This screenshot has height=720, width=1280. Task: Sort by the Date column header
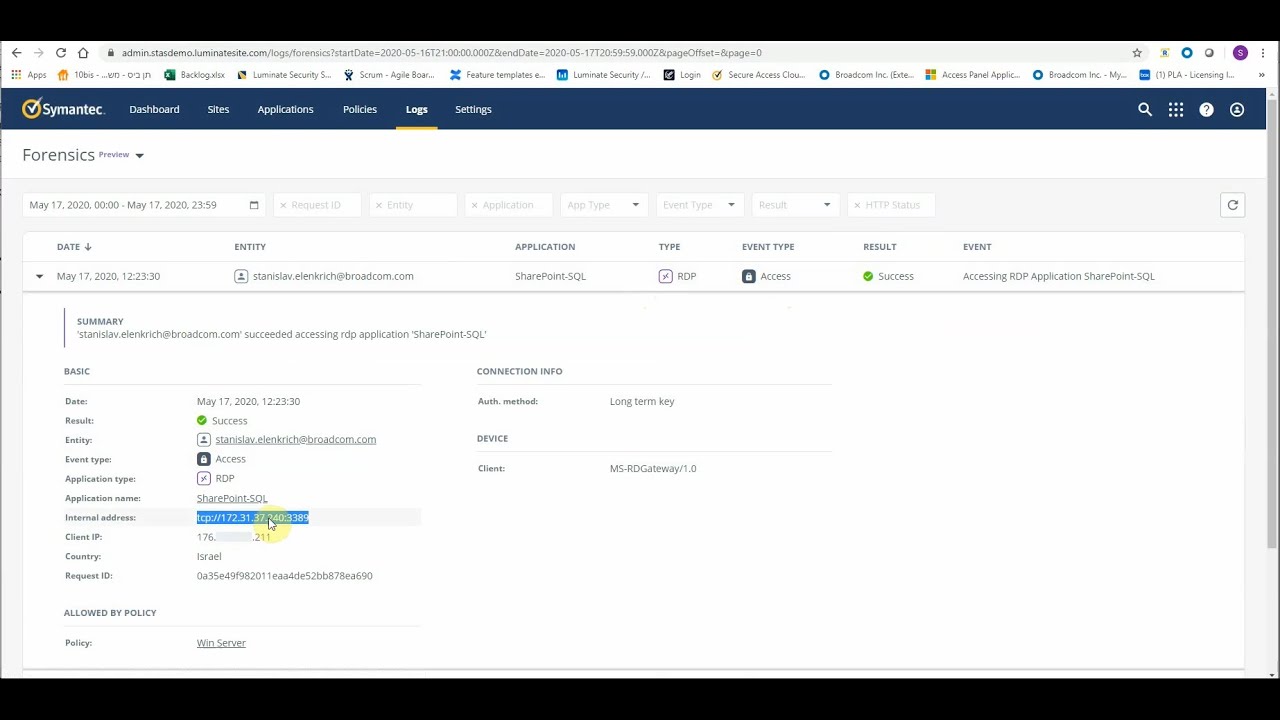click(74, 247)
